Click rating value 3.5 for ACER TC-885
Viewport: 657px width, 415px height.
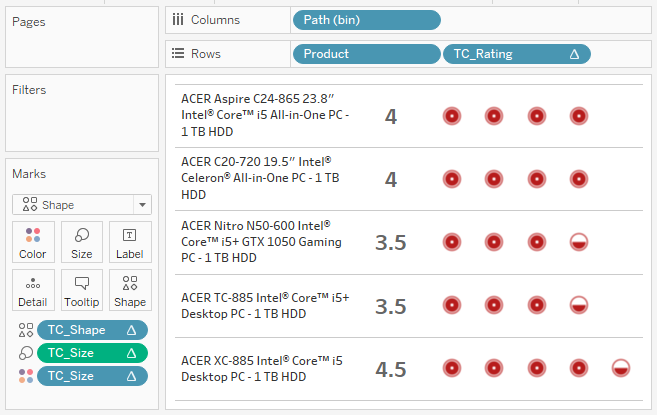pyautogui.click(x=391, y=306)
